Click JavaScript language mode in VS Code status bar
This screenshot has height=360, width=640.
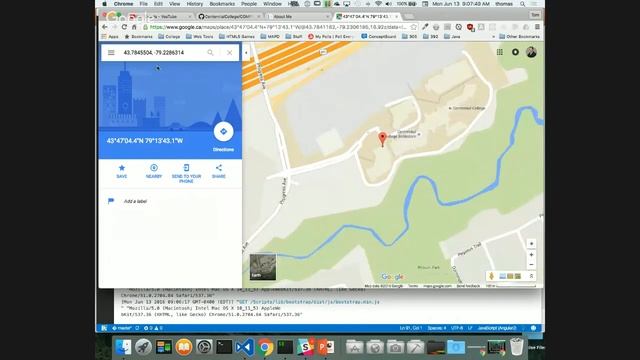point(497,328)
